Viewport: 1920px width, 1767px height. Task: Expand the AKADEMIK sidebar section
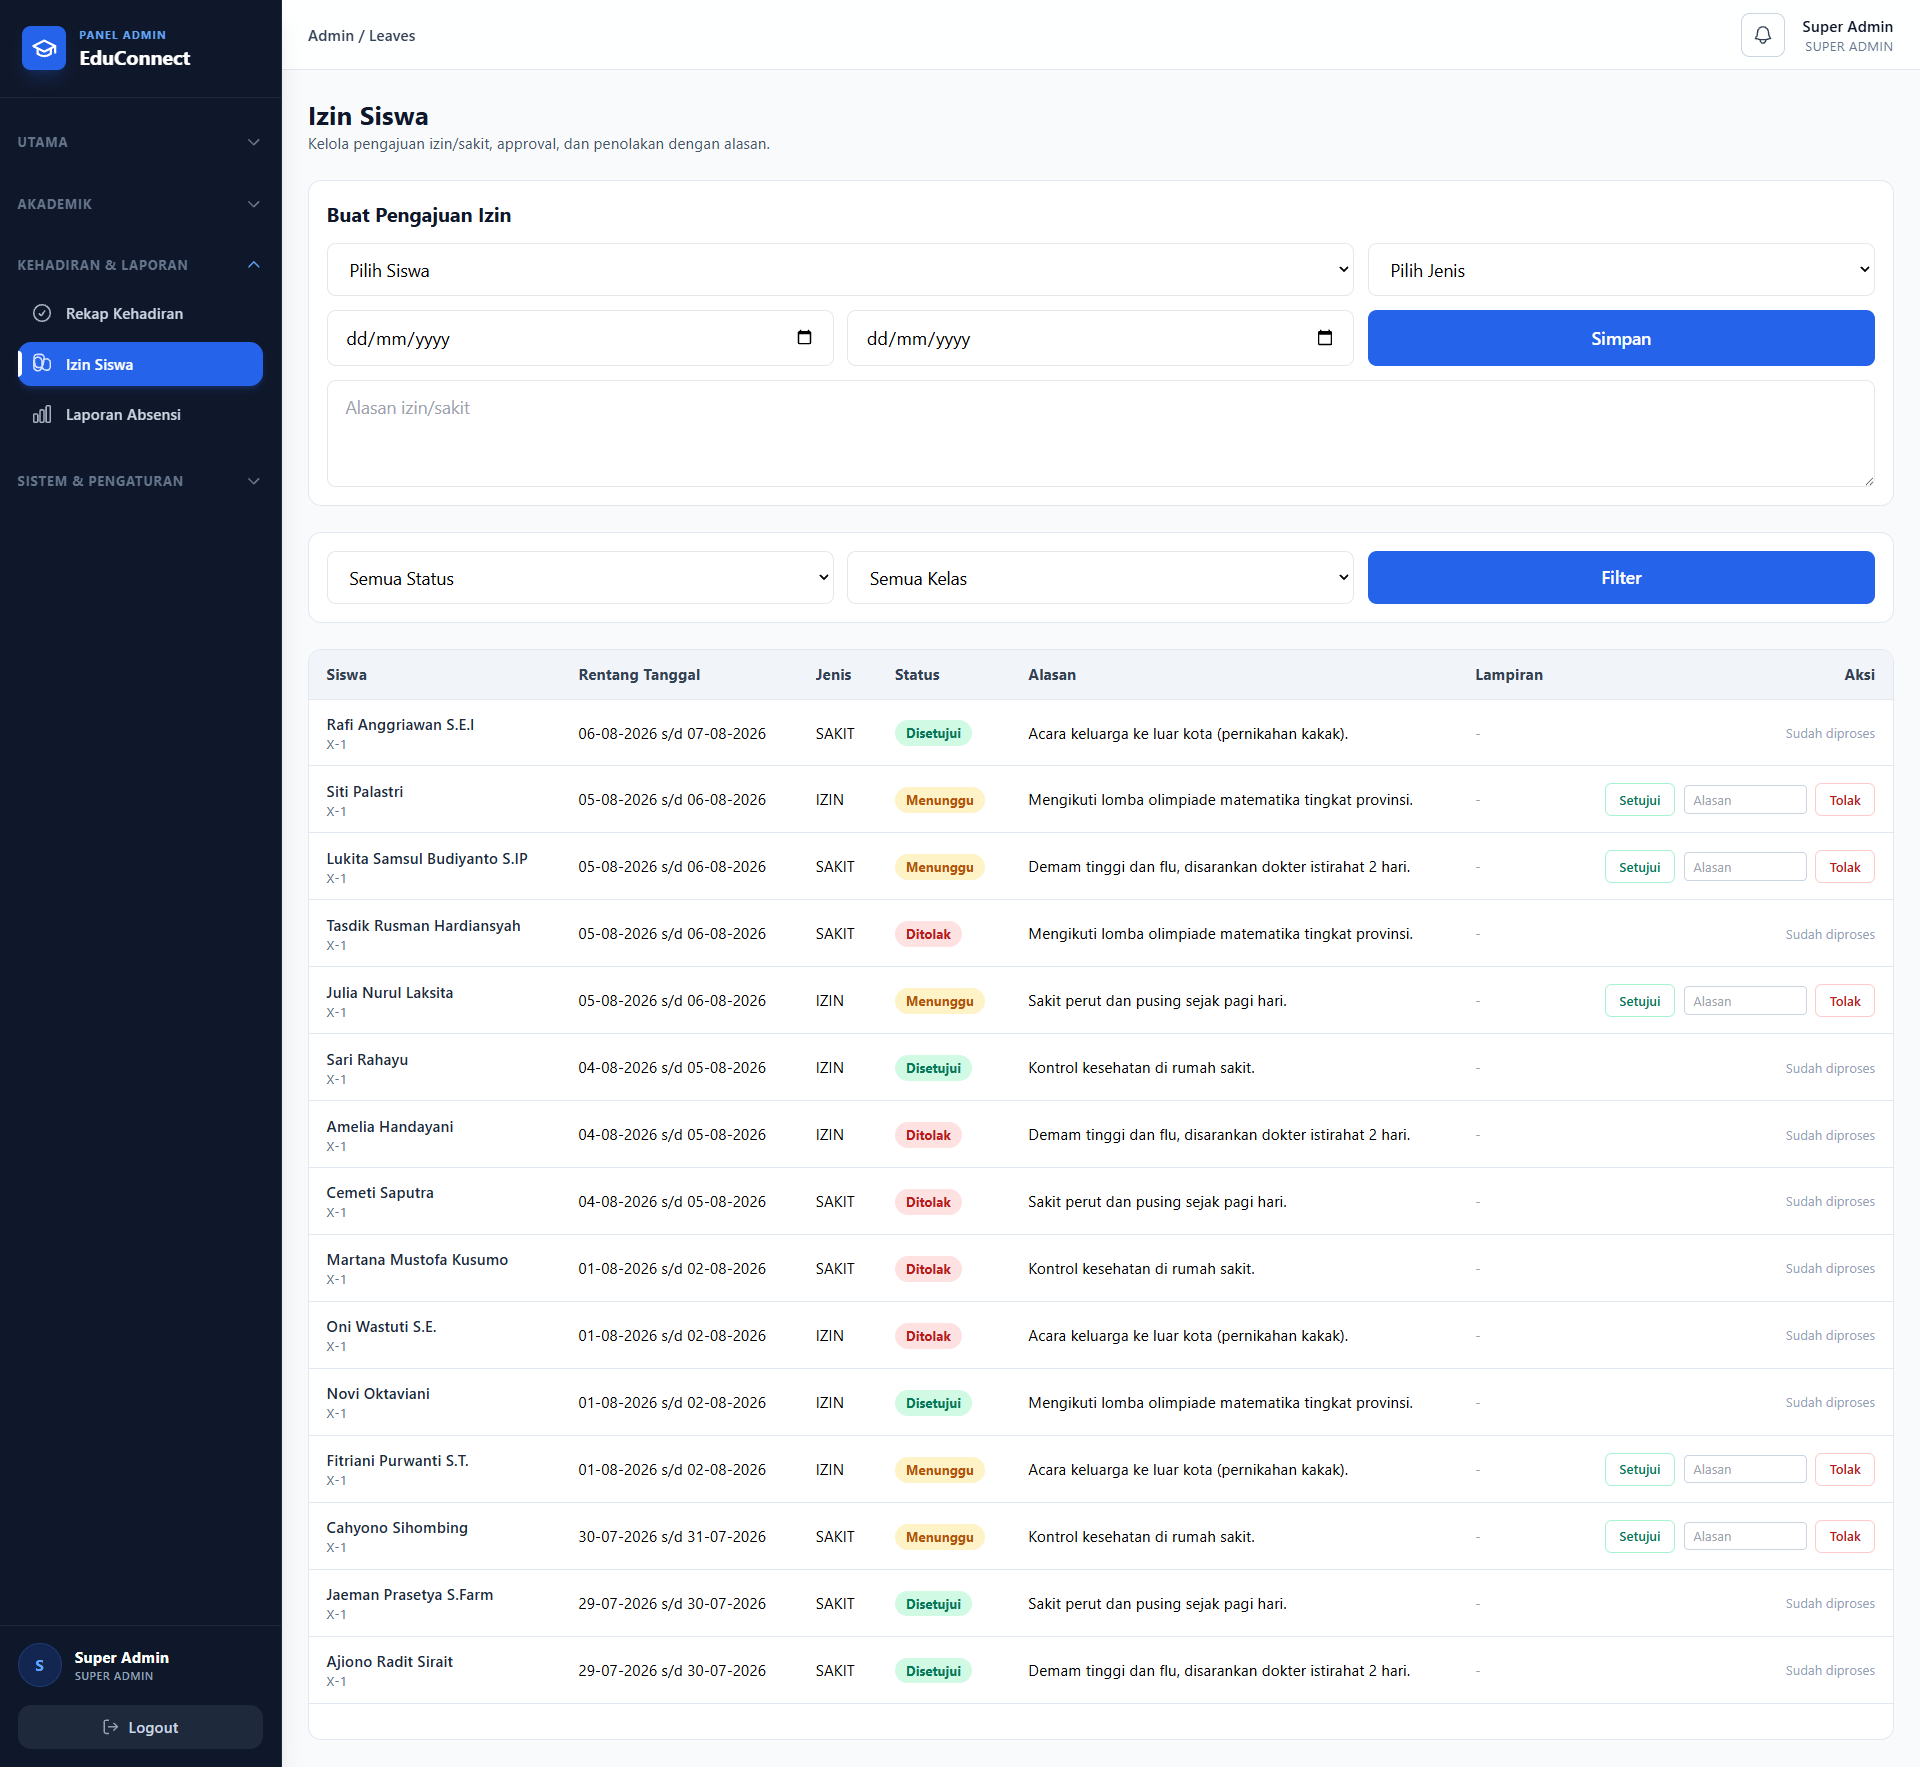pyautogui.click(x=140, y=204)
